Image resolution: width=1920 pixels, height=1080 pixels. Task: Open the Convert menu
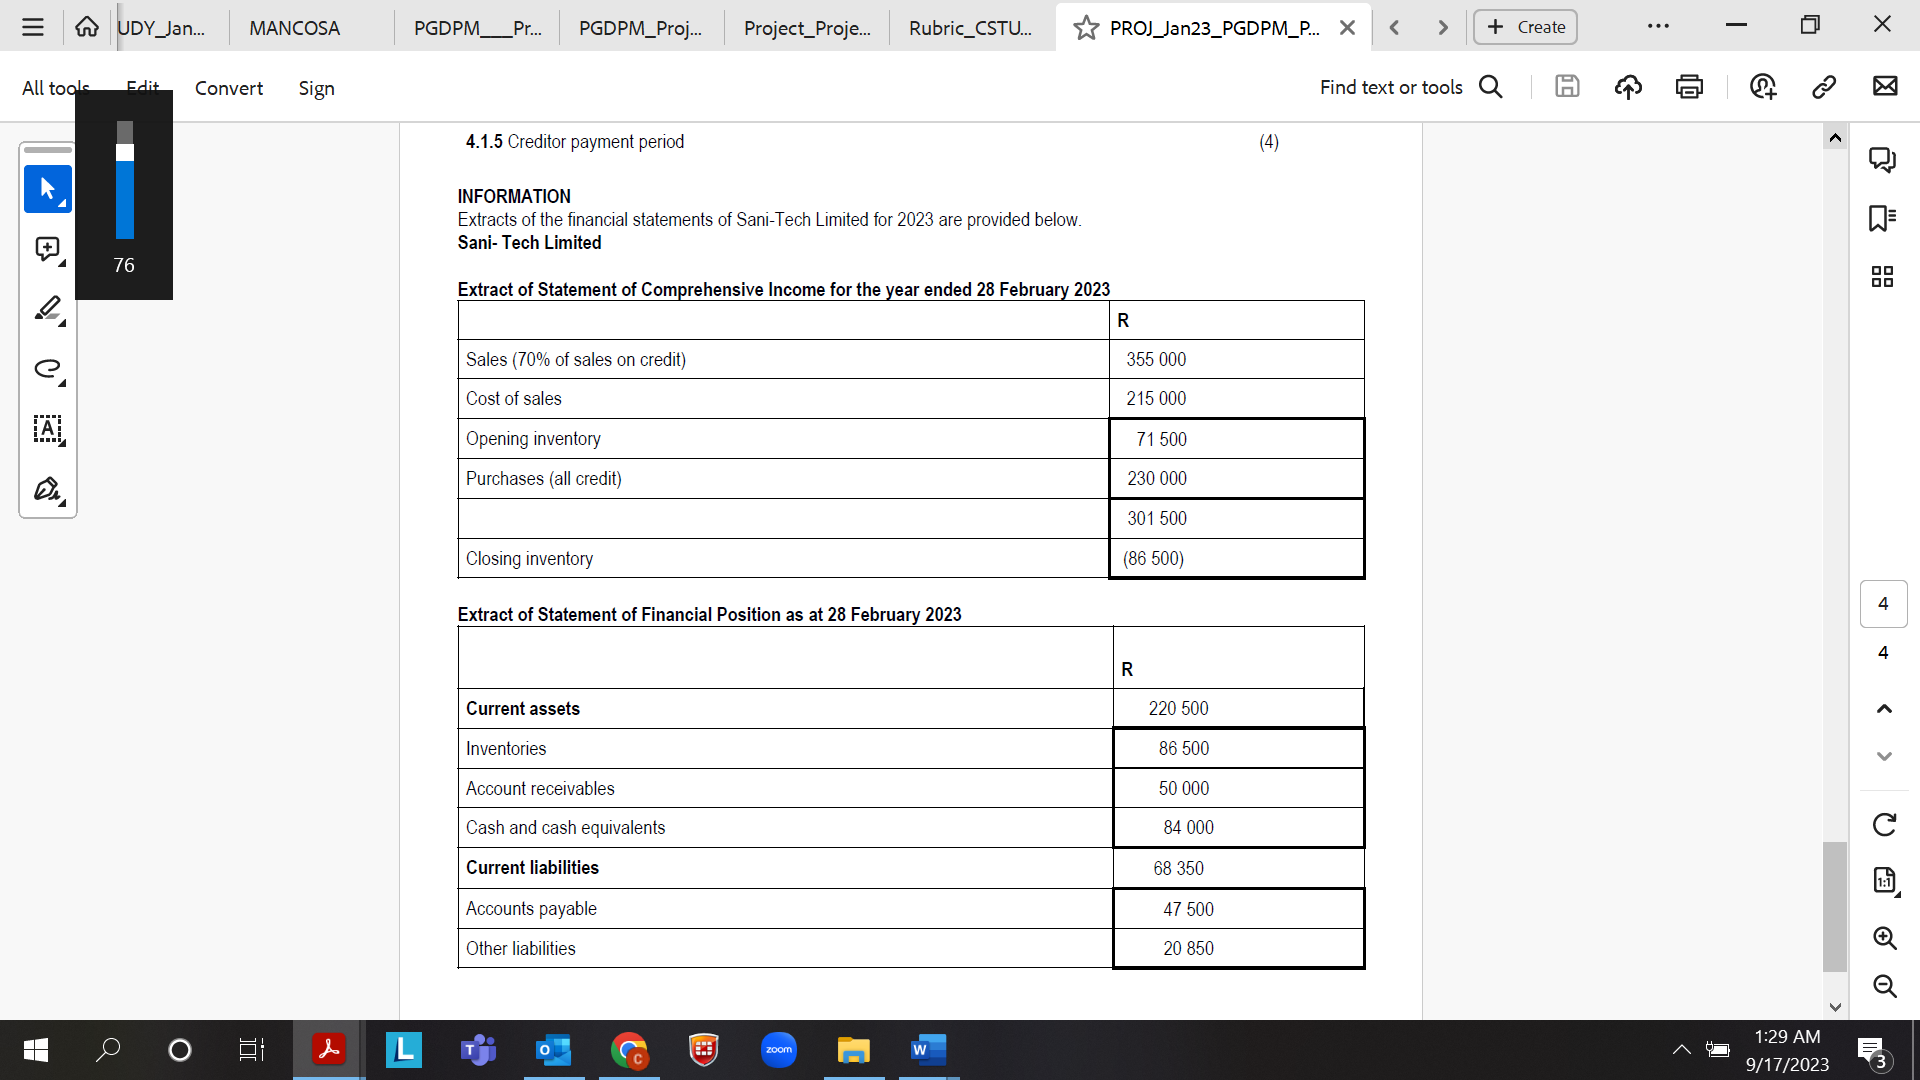229,88
